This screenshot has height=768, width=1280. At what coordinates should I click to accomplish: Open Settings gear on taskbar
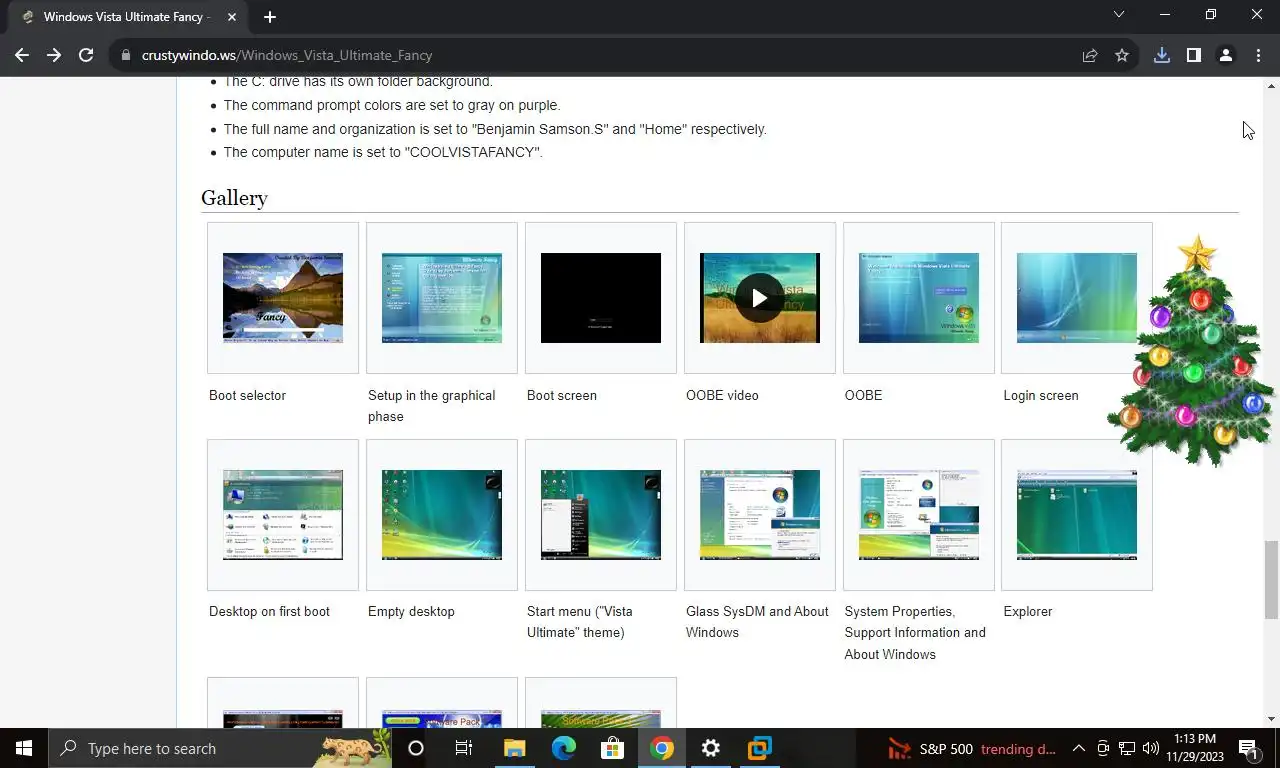coord(711,748)
